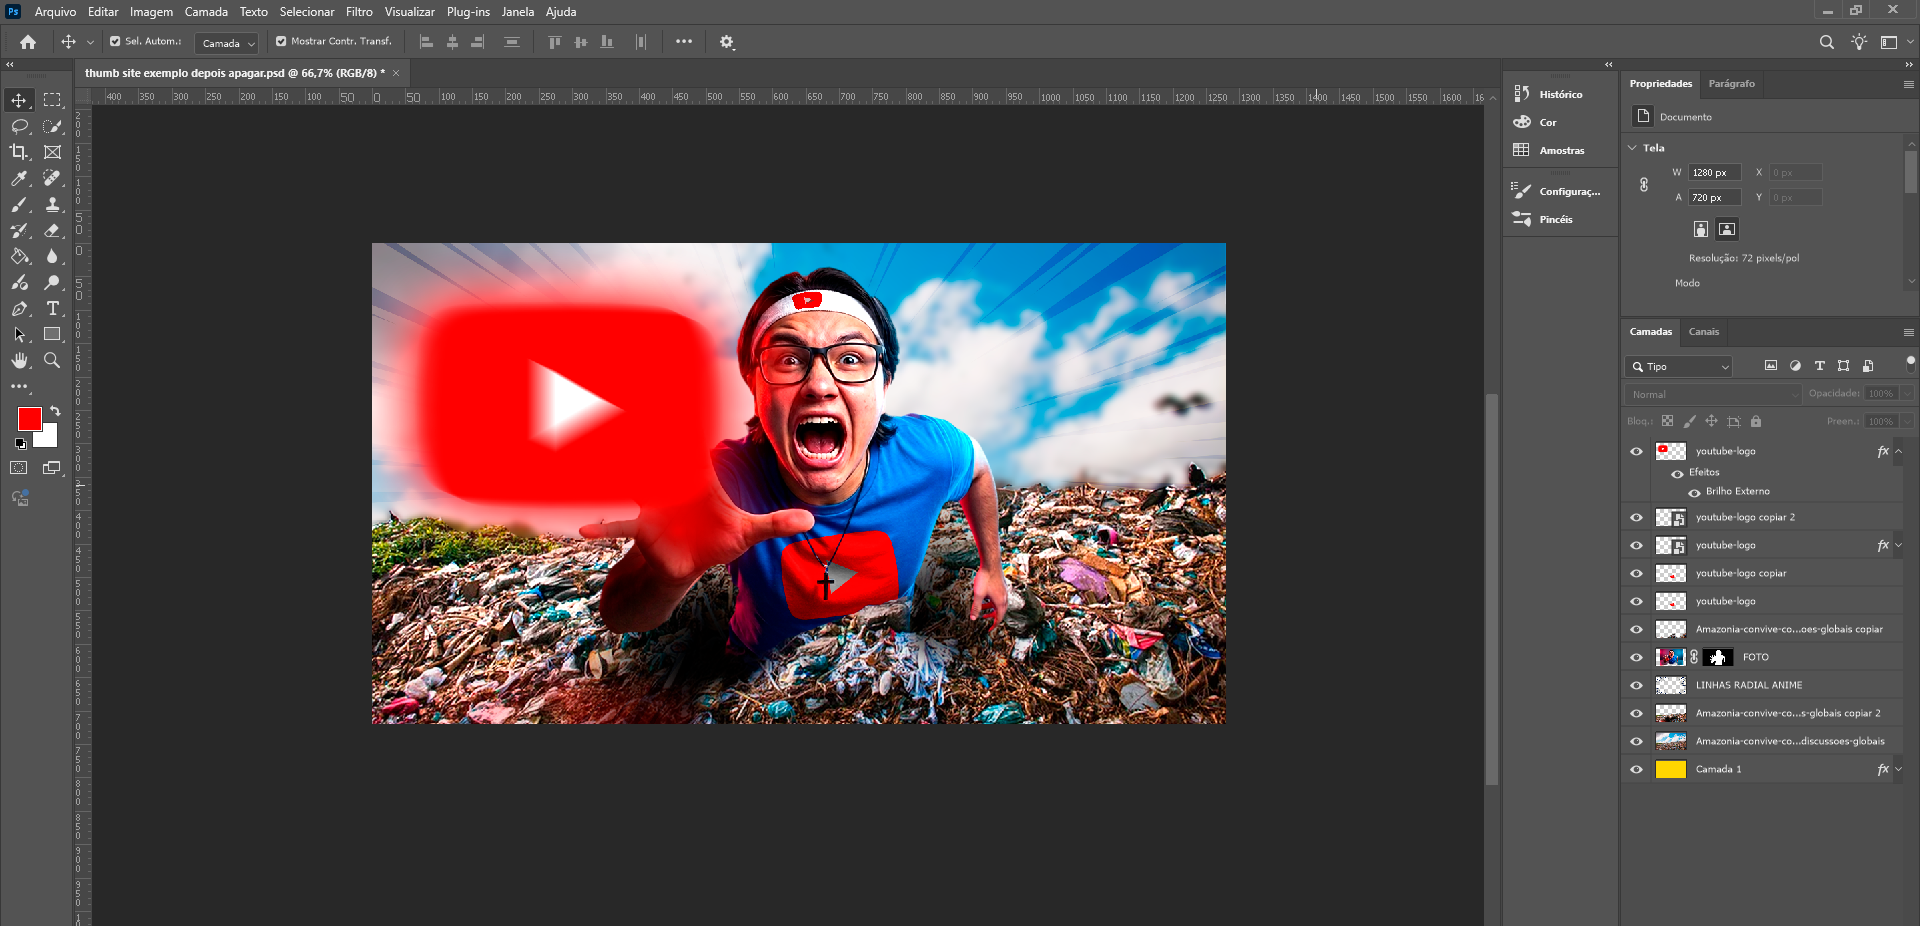Hide youtube-logo copiar 2 layer

pyautogui.click(x=1636, y=517)
